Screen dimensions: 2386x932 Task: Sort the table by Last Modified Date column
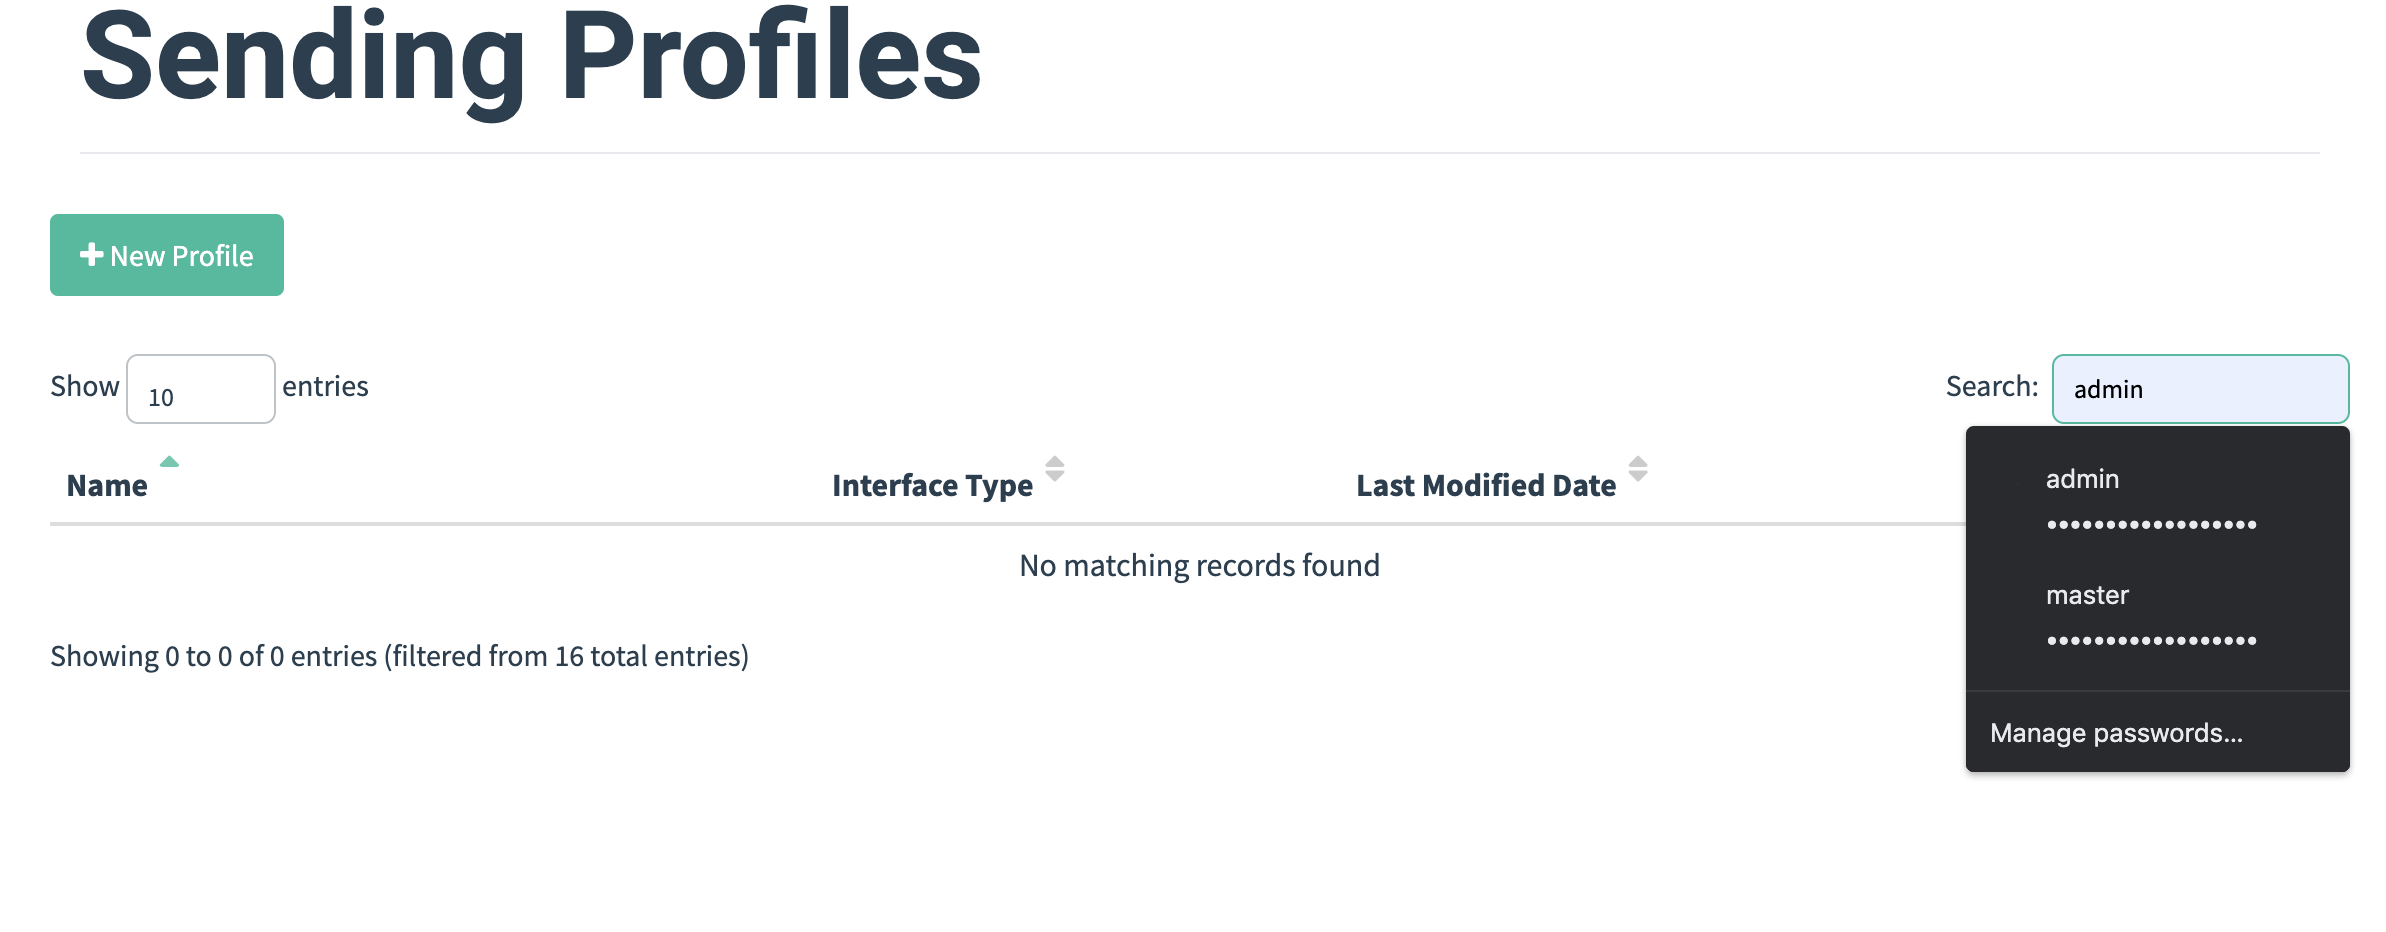click(x=1485, y=484)
